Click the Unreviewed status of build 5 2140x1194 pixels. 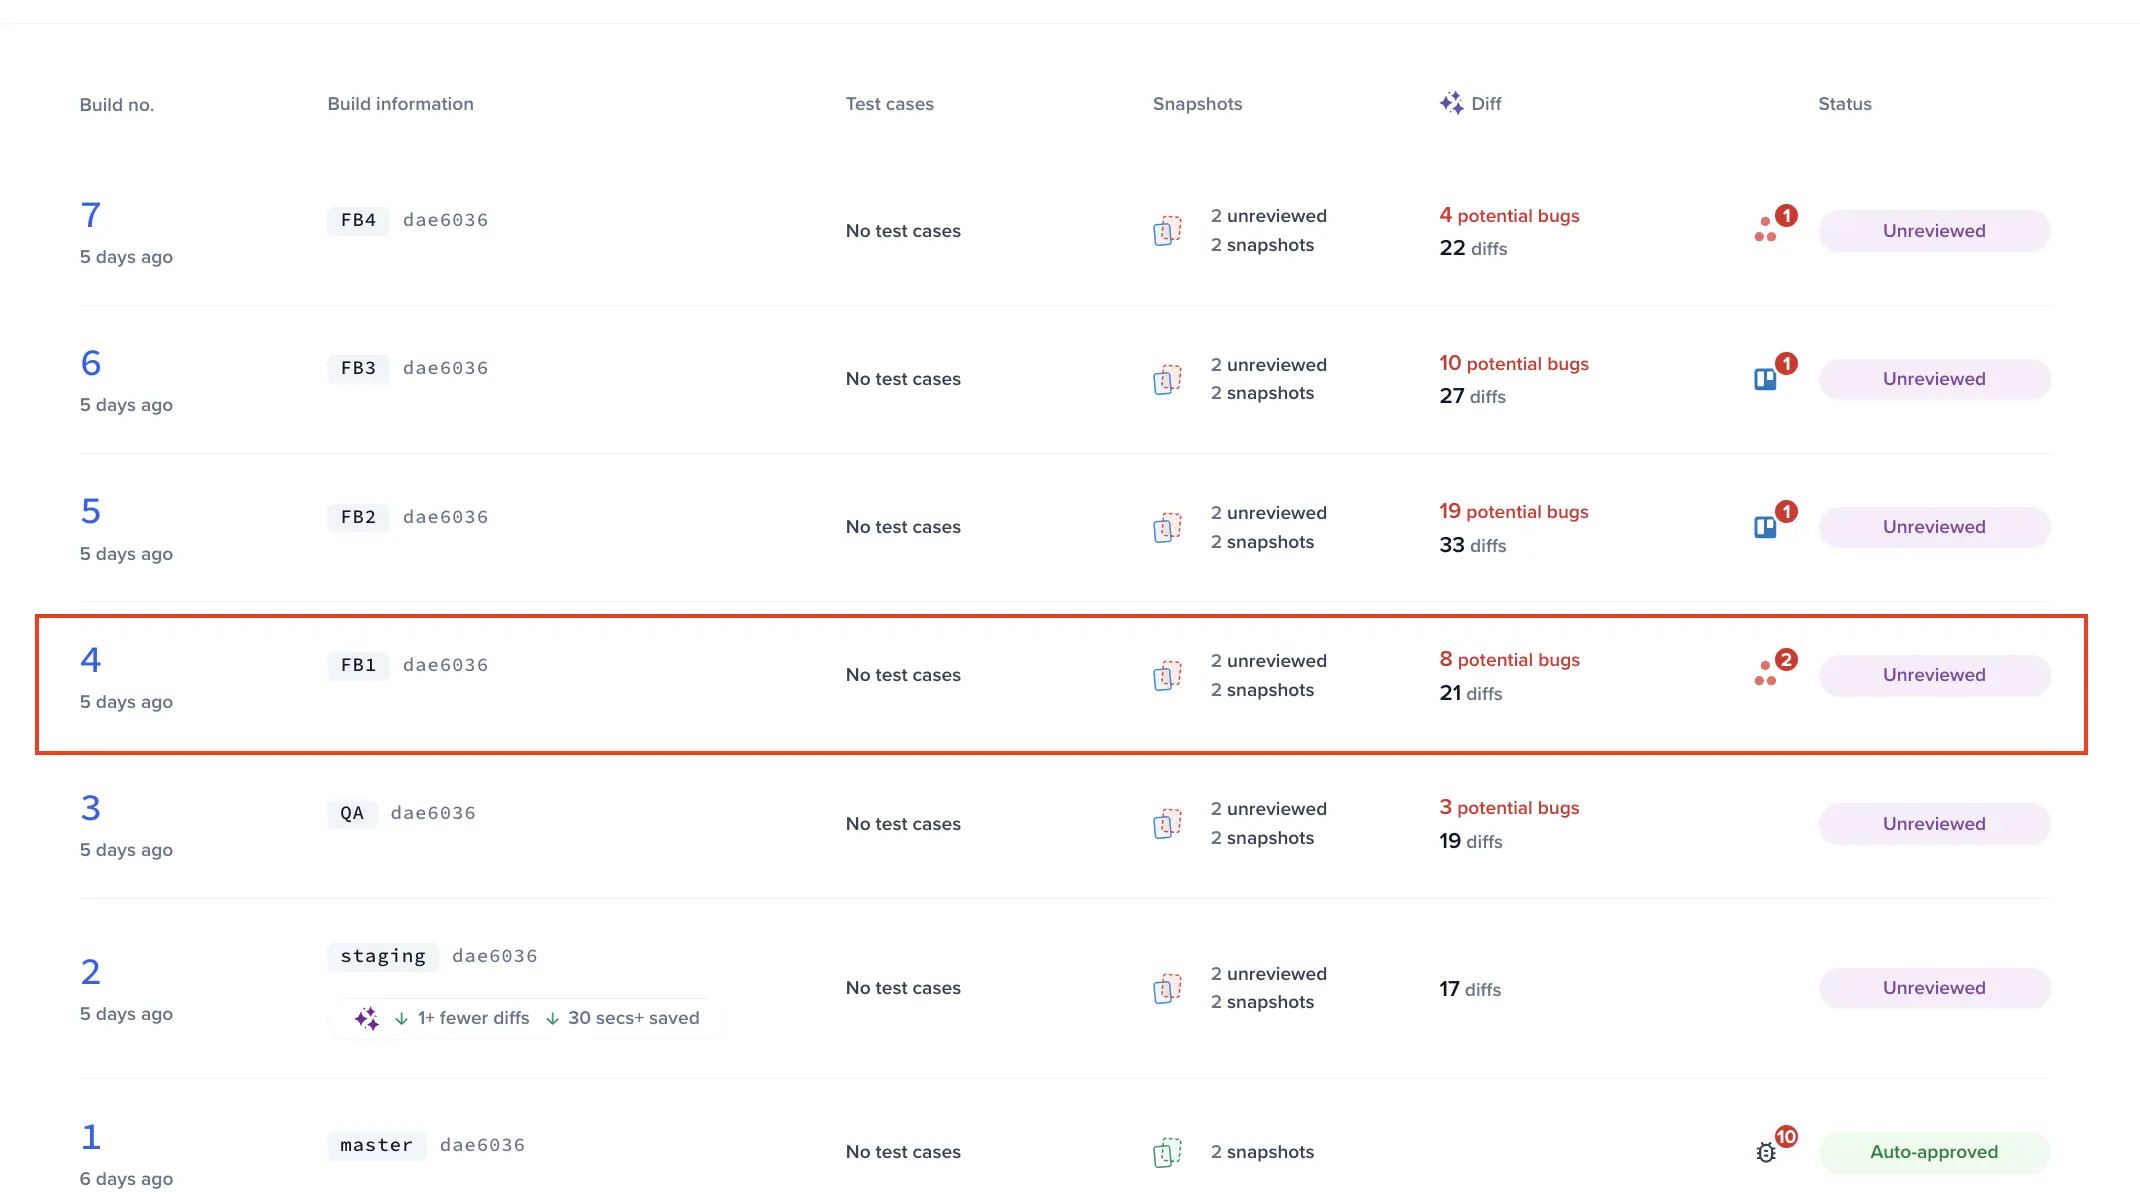coord(1934,527)
